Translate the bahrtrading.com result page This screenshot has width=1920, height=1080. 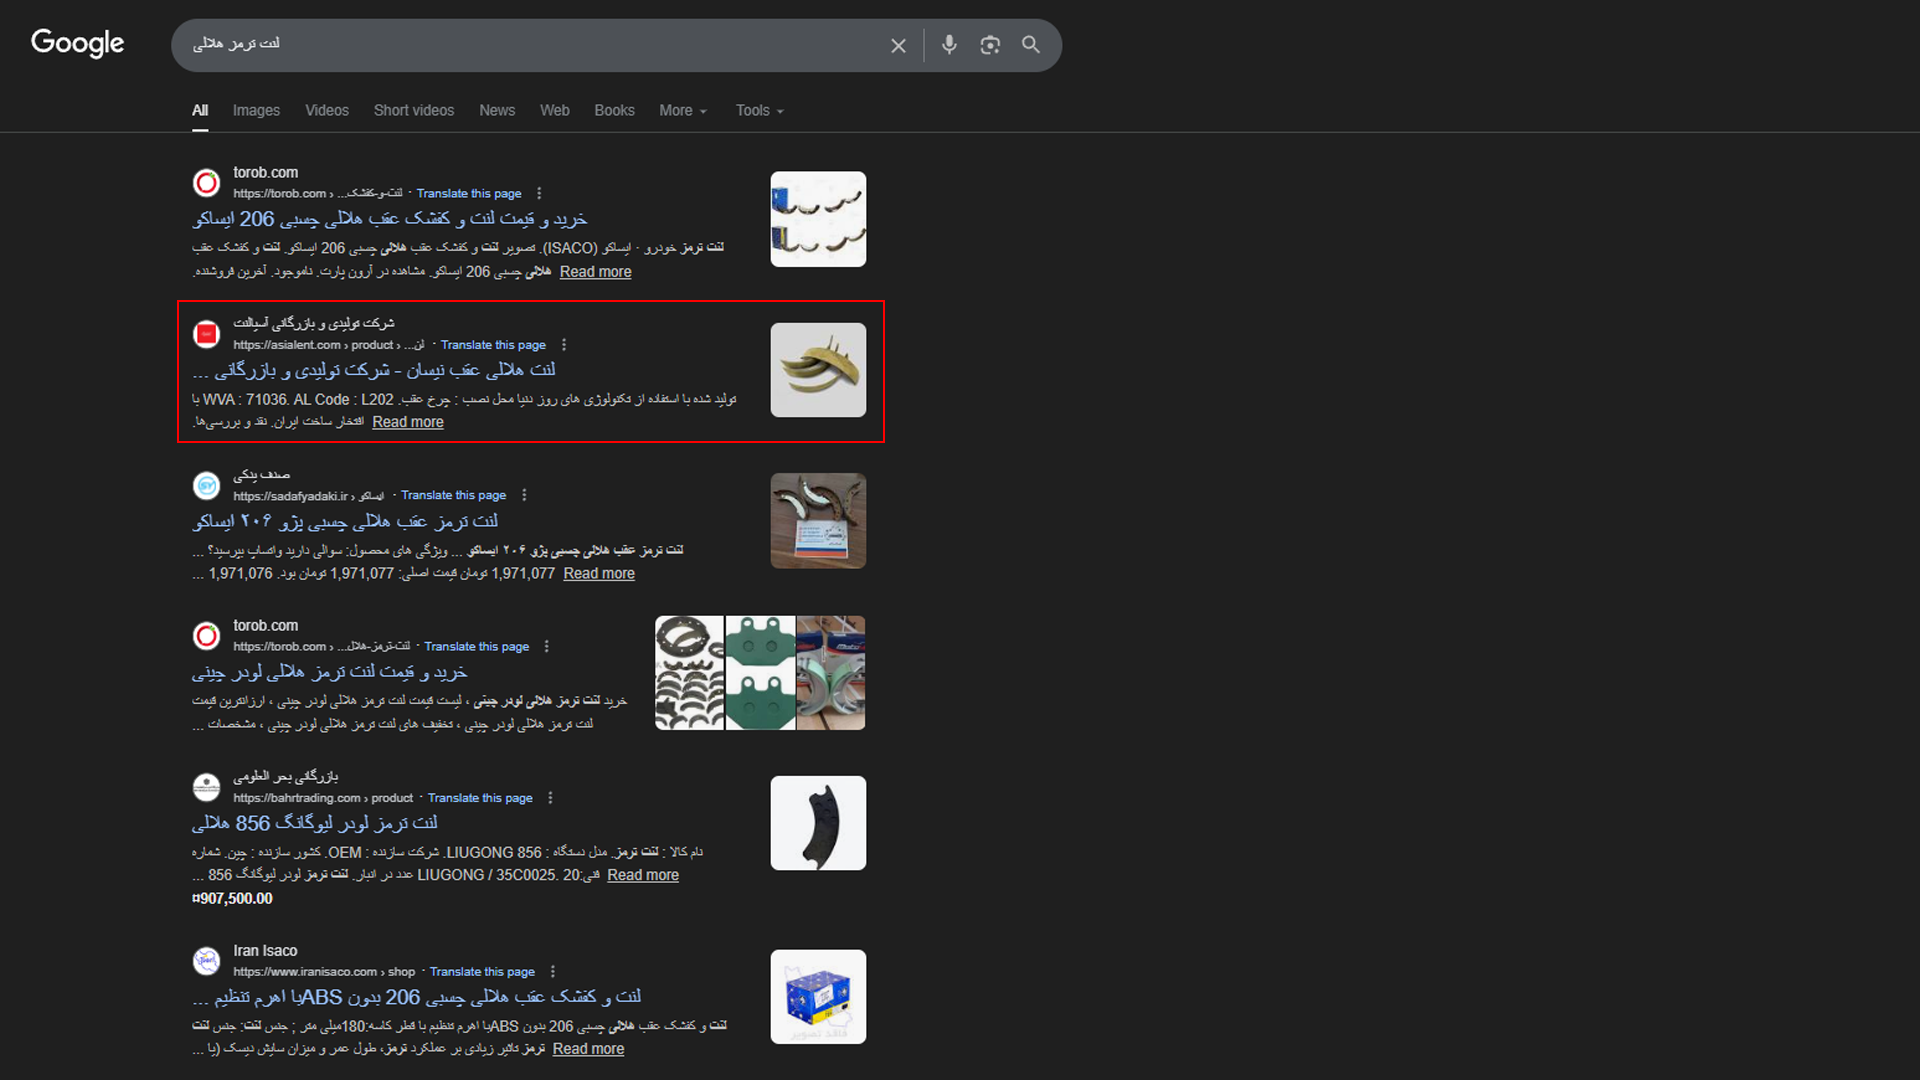[x=480, y=798]
